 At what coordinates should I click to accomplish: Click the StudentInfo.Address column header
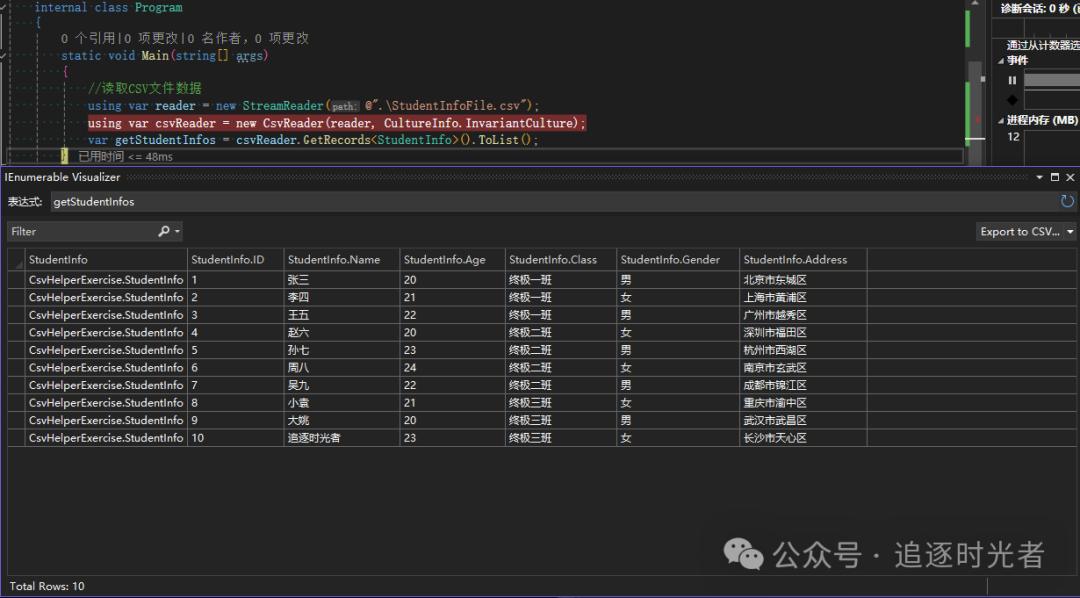click(795, 260)
